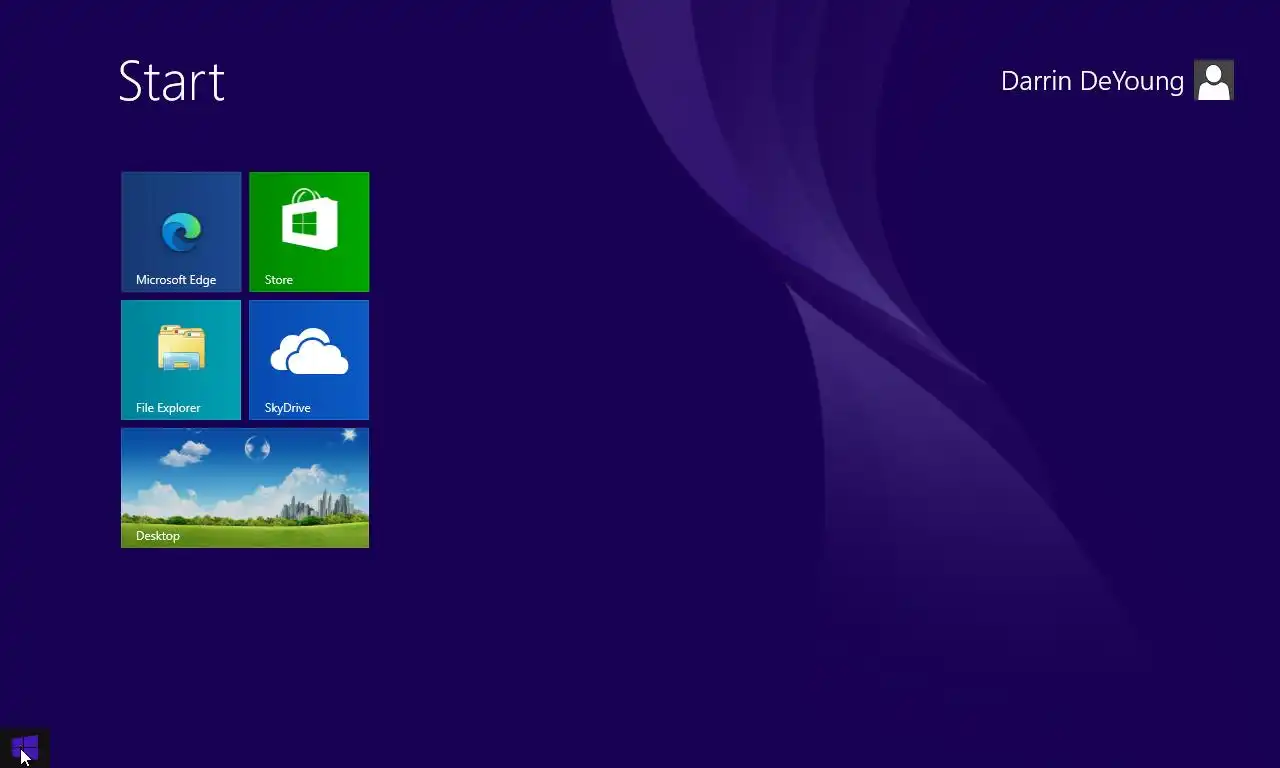Open the Microsoft Edge tile
Screen dimensions: 1280x768
pyautogui.click(x=181, y=232)
